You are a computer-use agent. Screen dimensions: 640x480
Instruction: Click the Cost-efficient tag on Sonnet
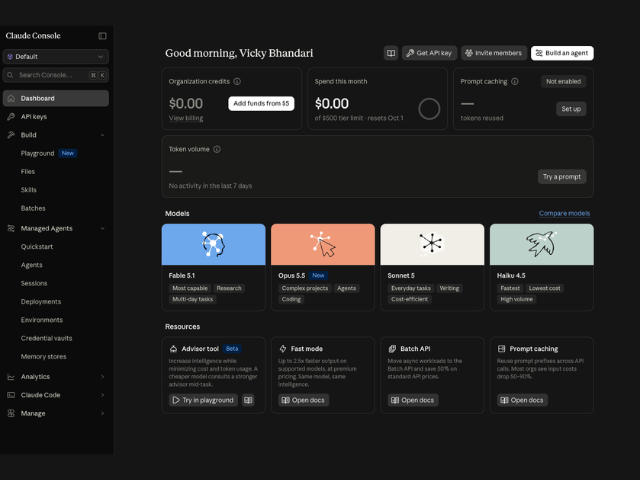[409, 300]
